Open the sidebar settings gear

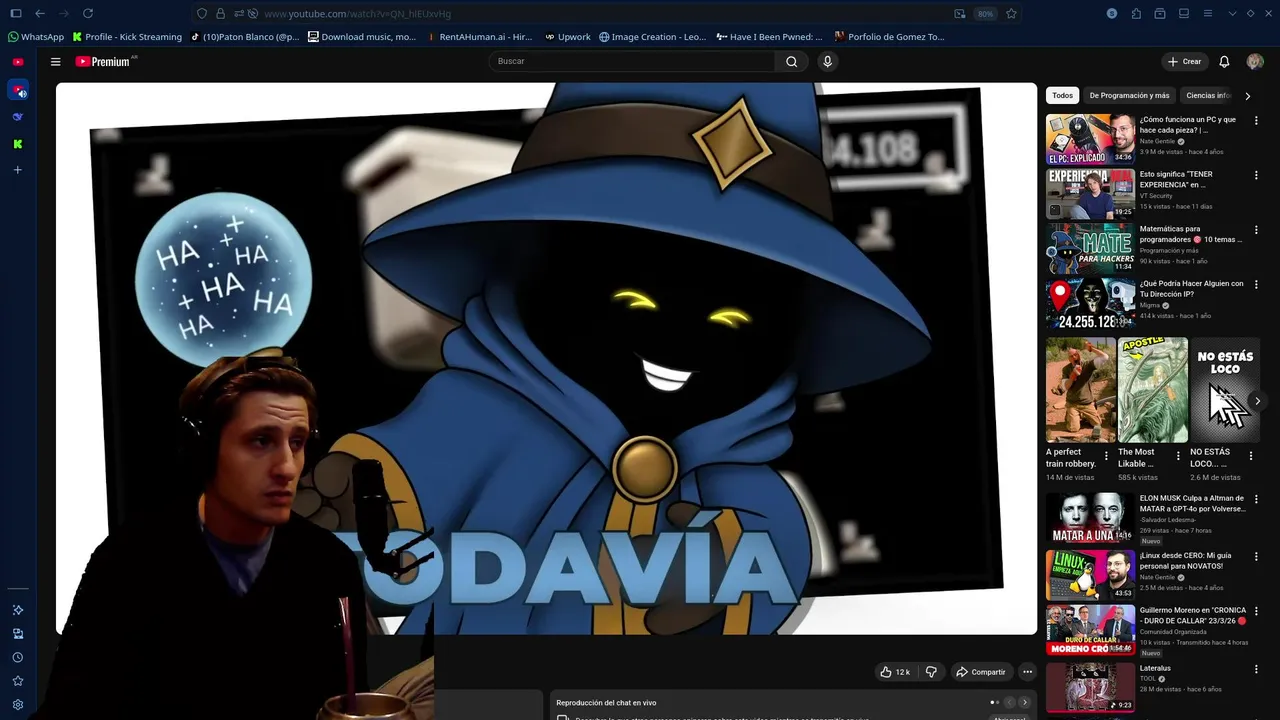[17, 705]
